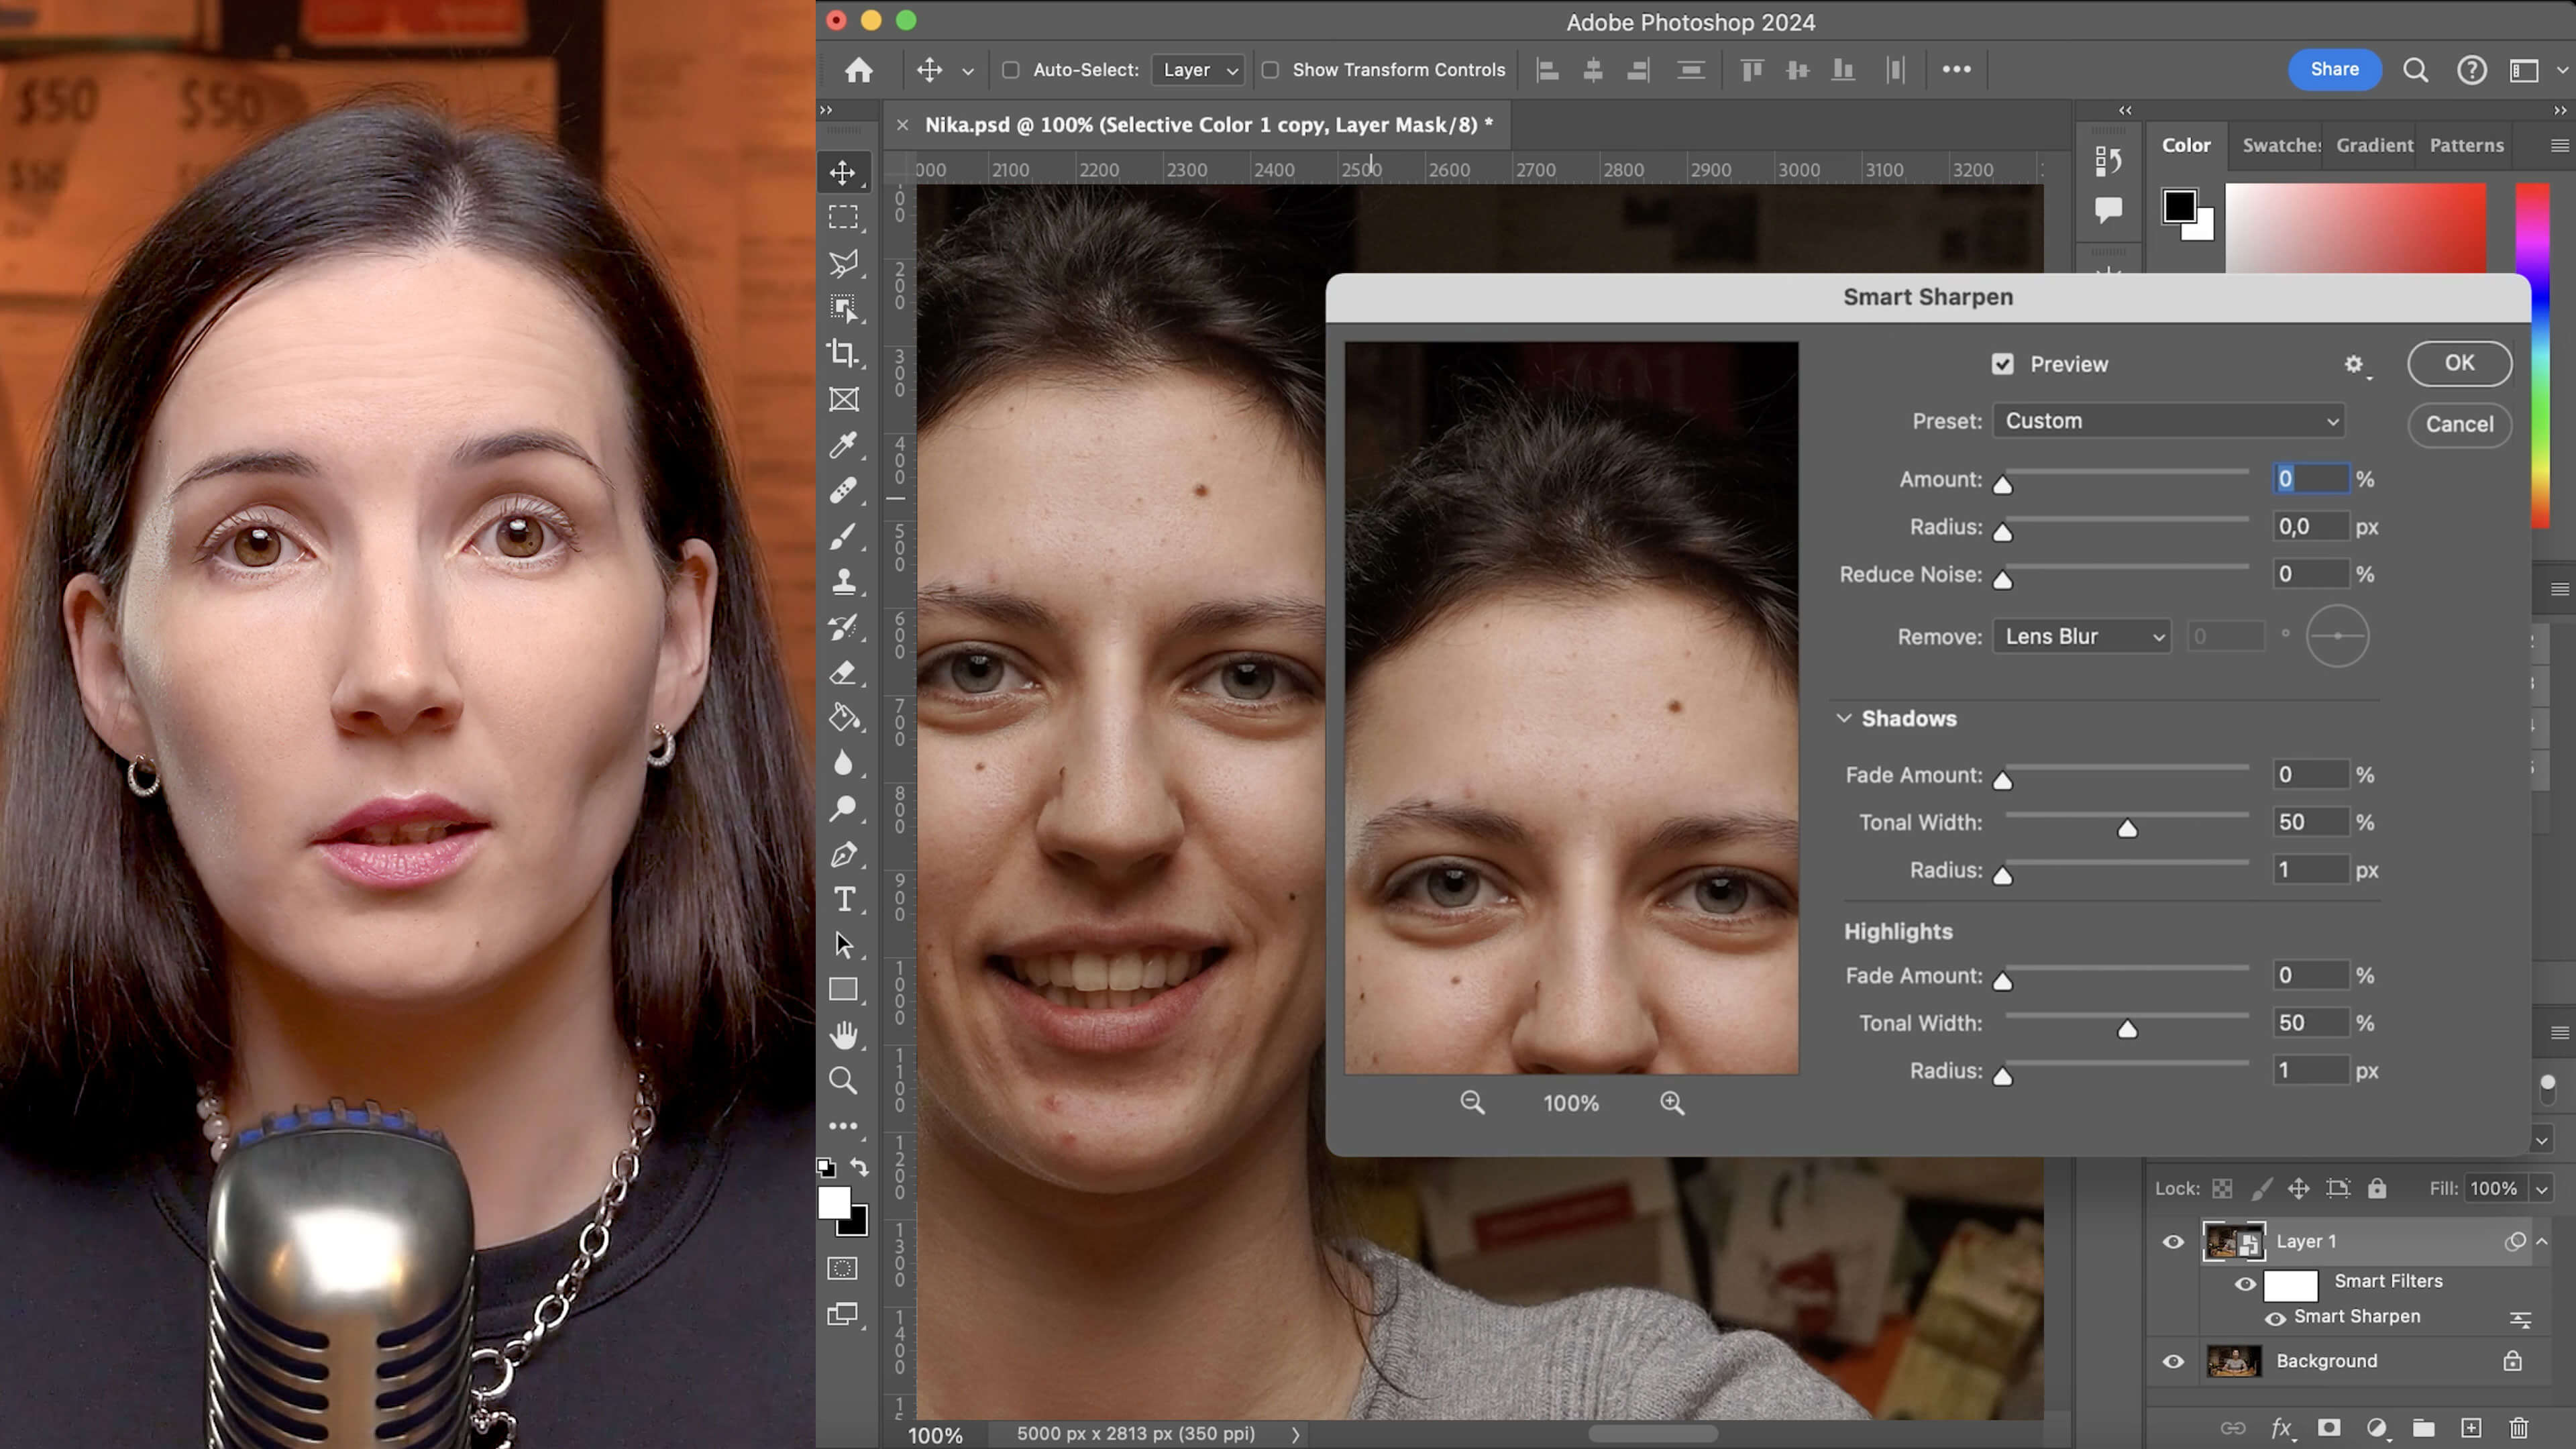Select the Horizontal Type tool
Viewport: 2576px width, 1449px height.
pos(843,900)
